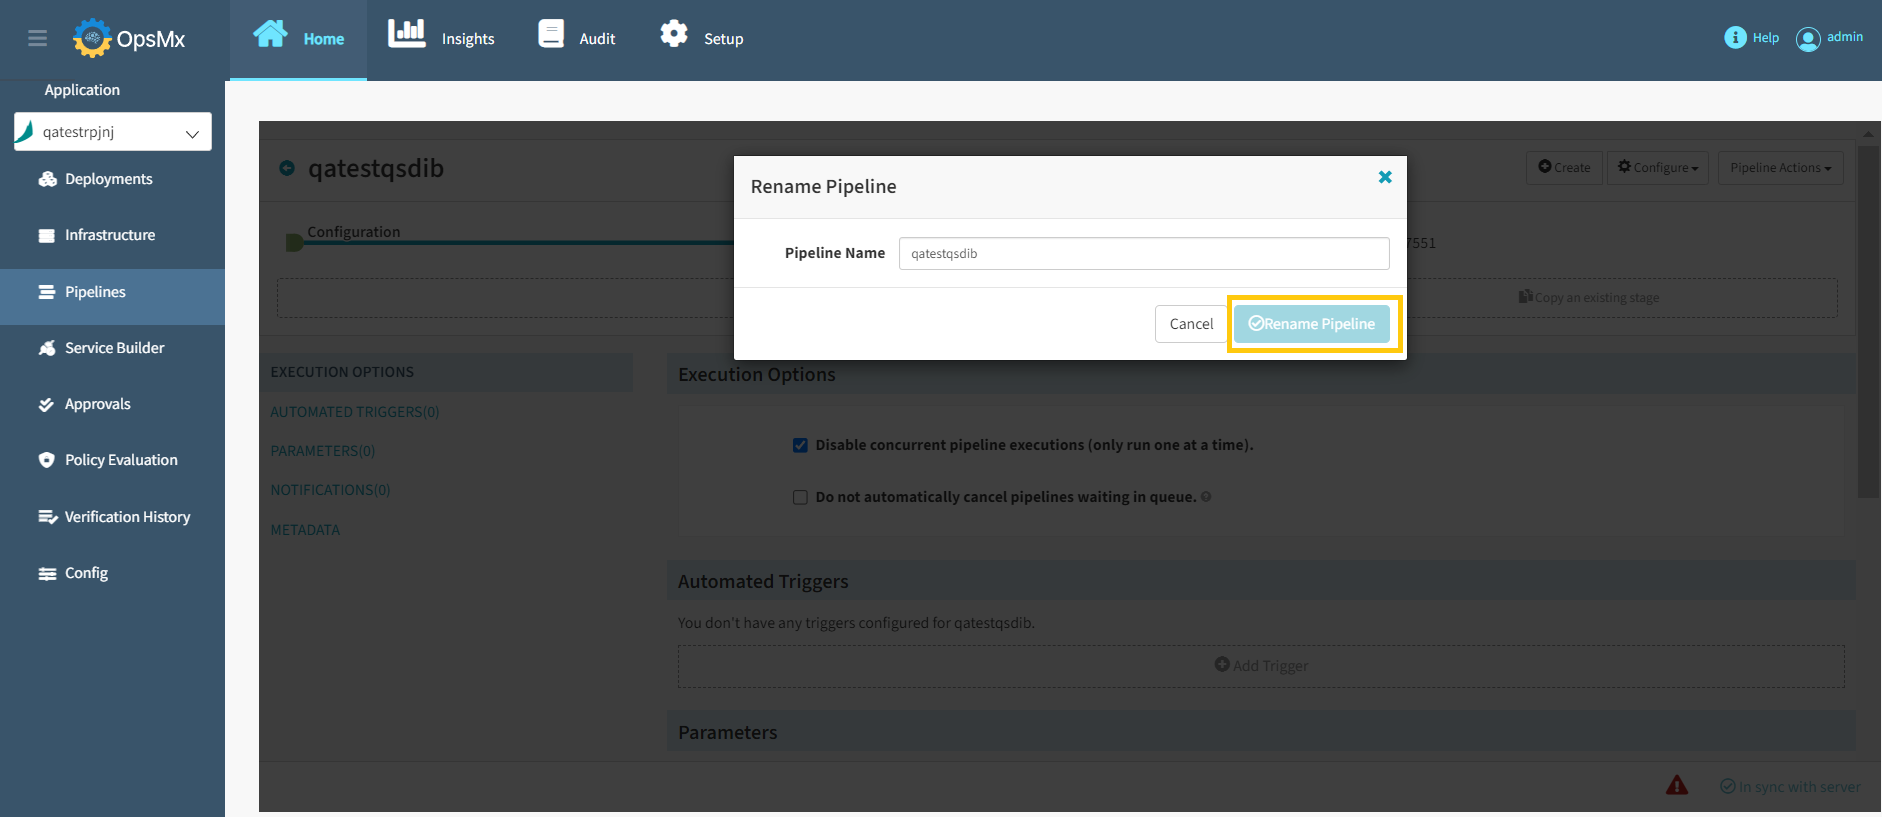Open the Help info icon
1882x817 pixels.
1735,37
